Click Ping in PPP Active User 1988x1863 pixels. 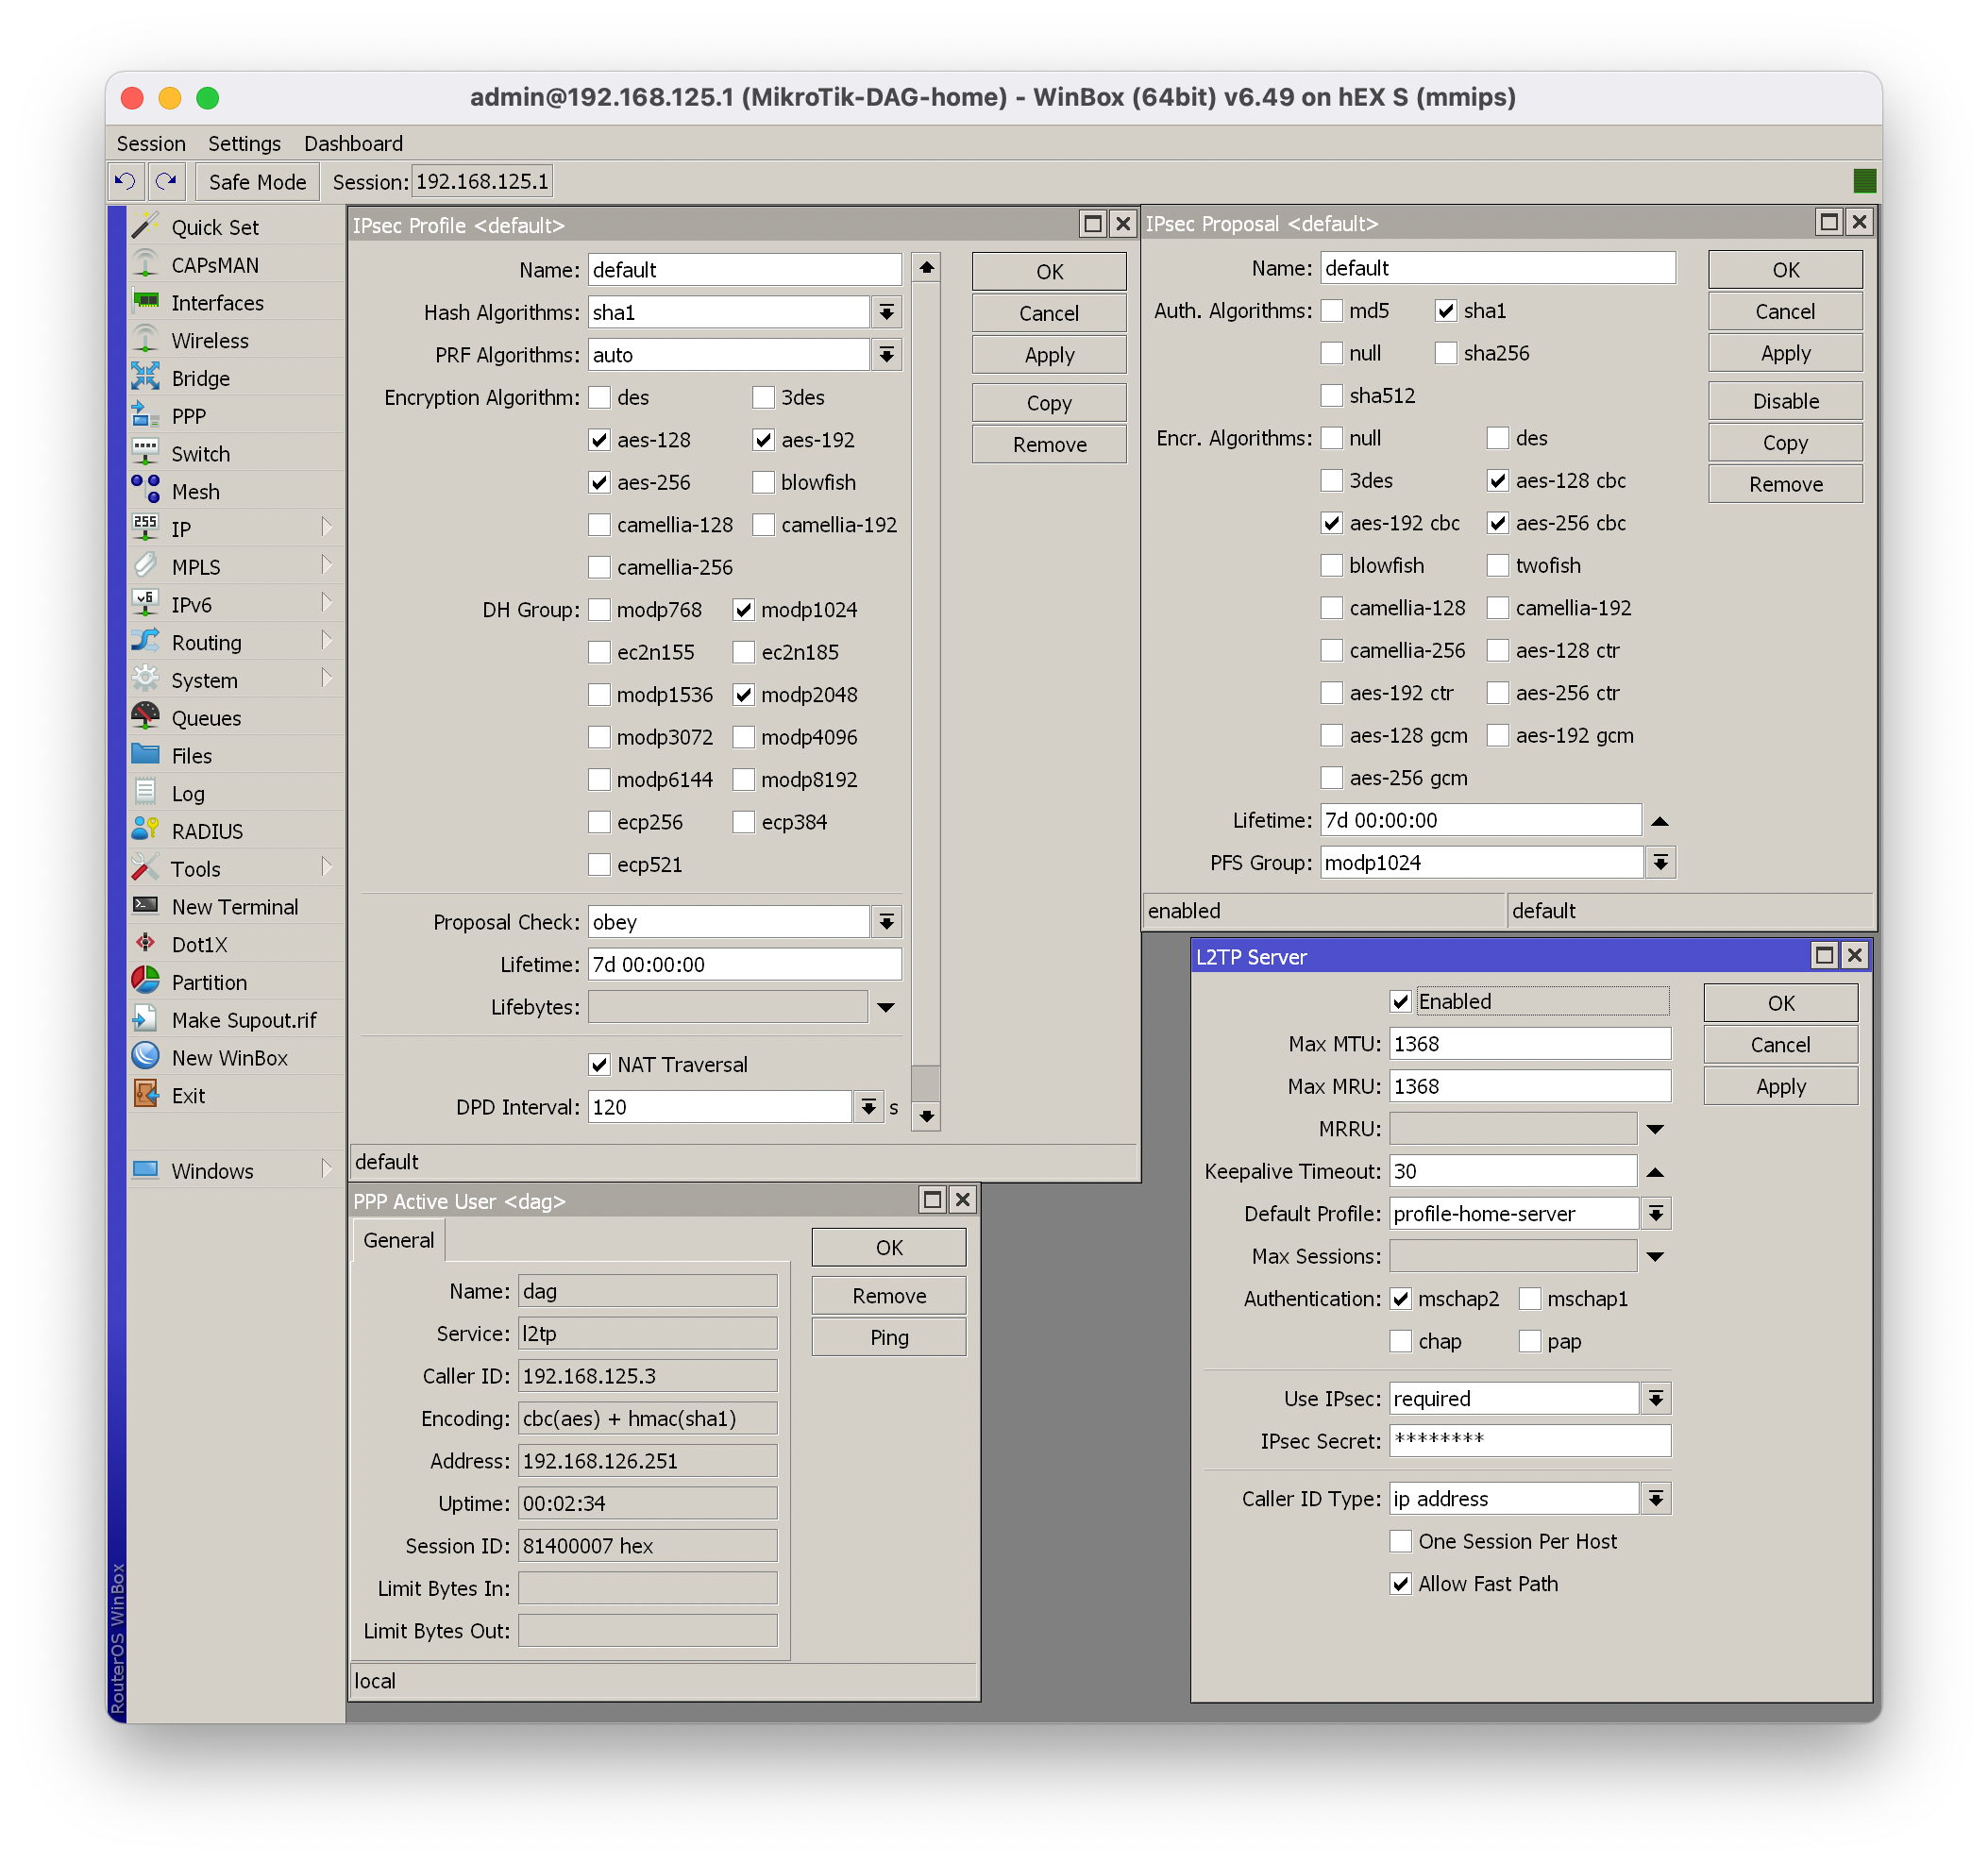(889, 1338)
